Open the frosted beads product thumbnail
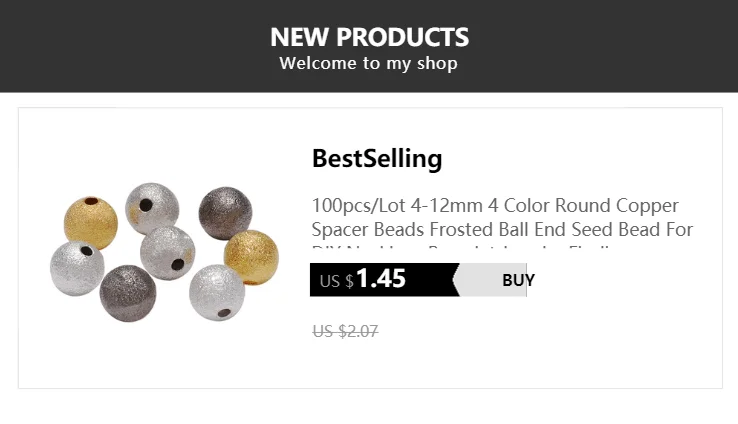The height and width of the screenshot is (424, 738). click(165, 250)
